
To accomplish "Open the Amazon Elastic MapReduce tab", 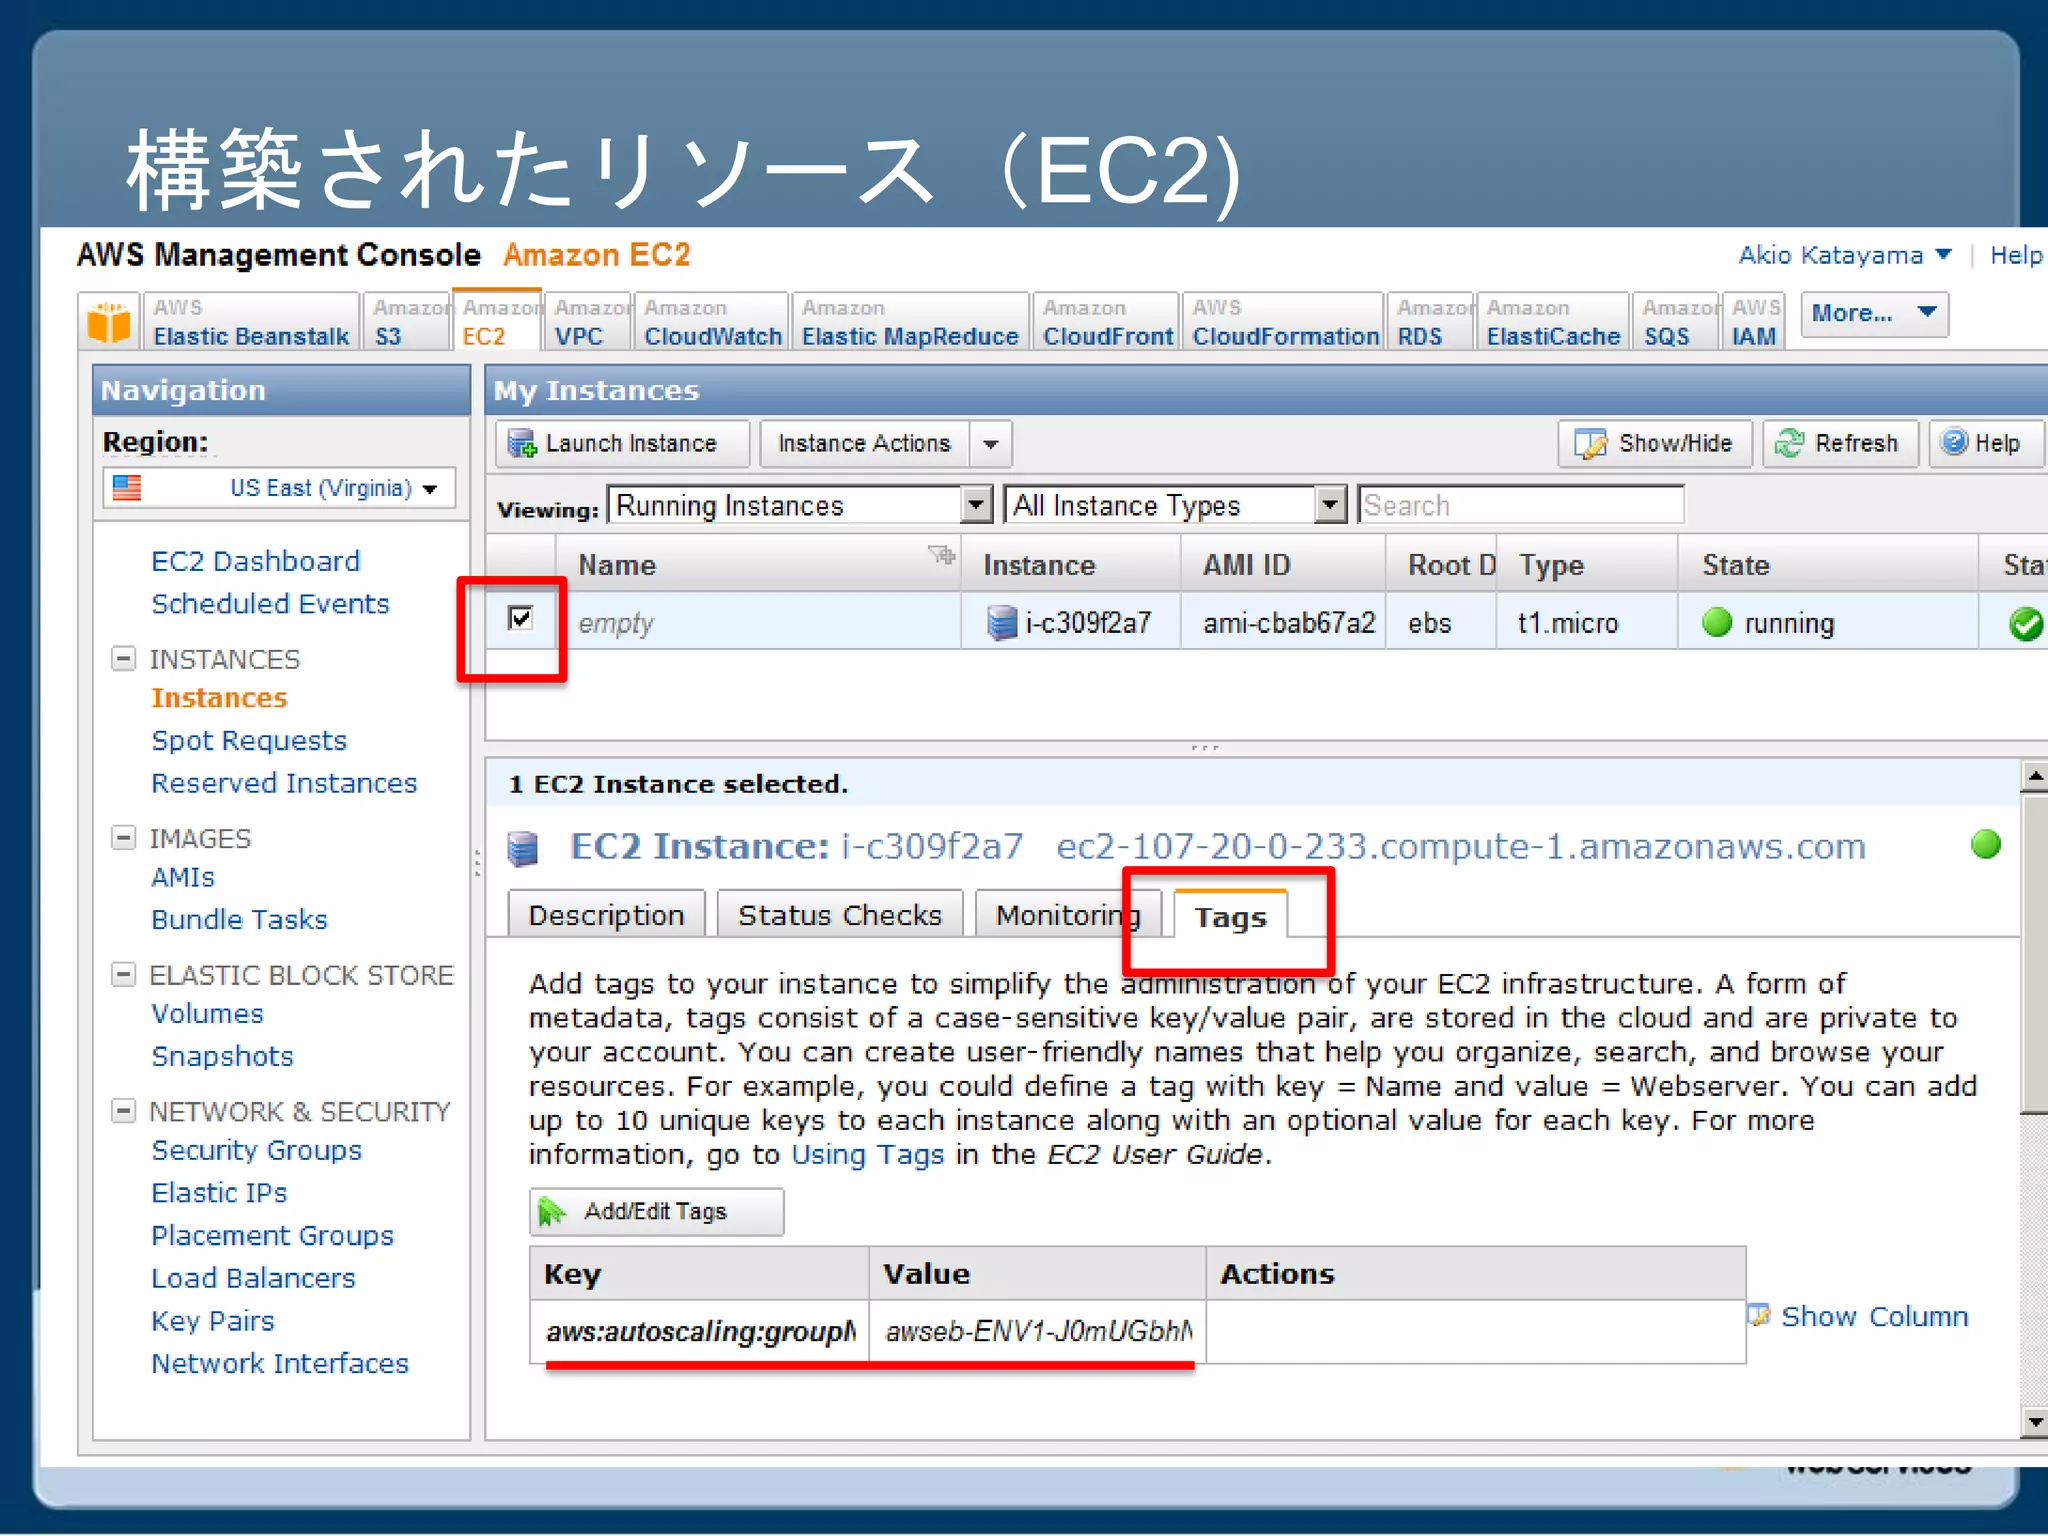I will click(910, 322).
